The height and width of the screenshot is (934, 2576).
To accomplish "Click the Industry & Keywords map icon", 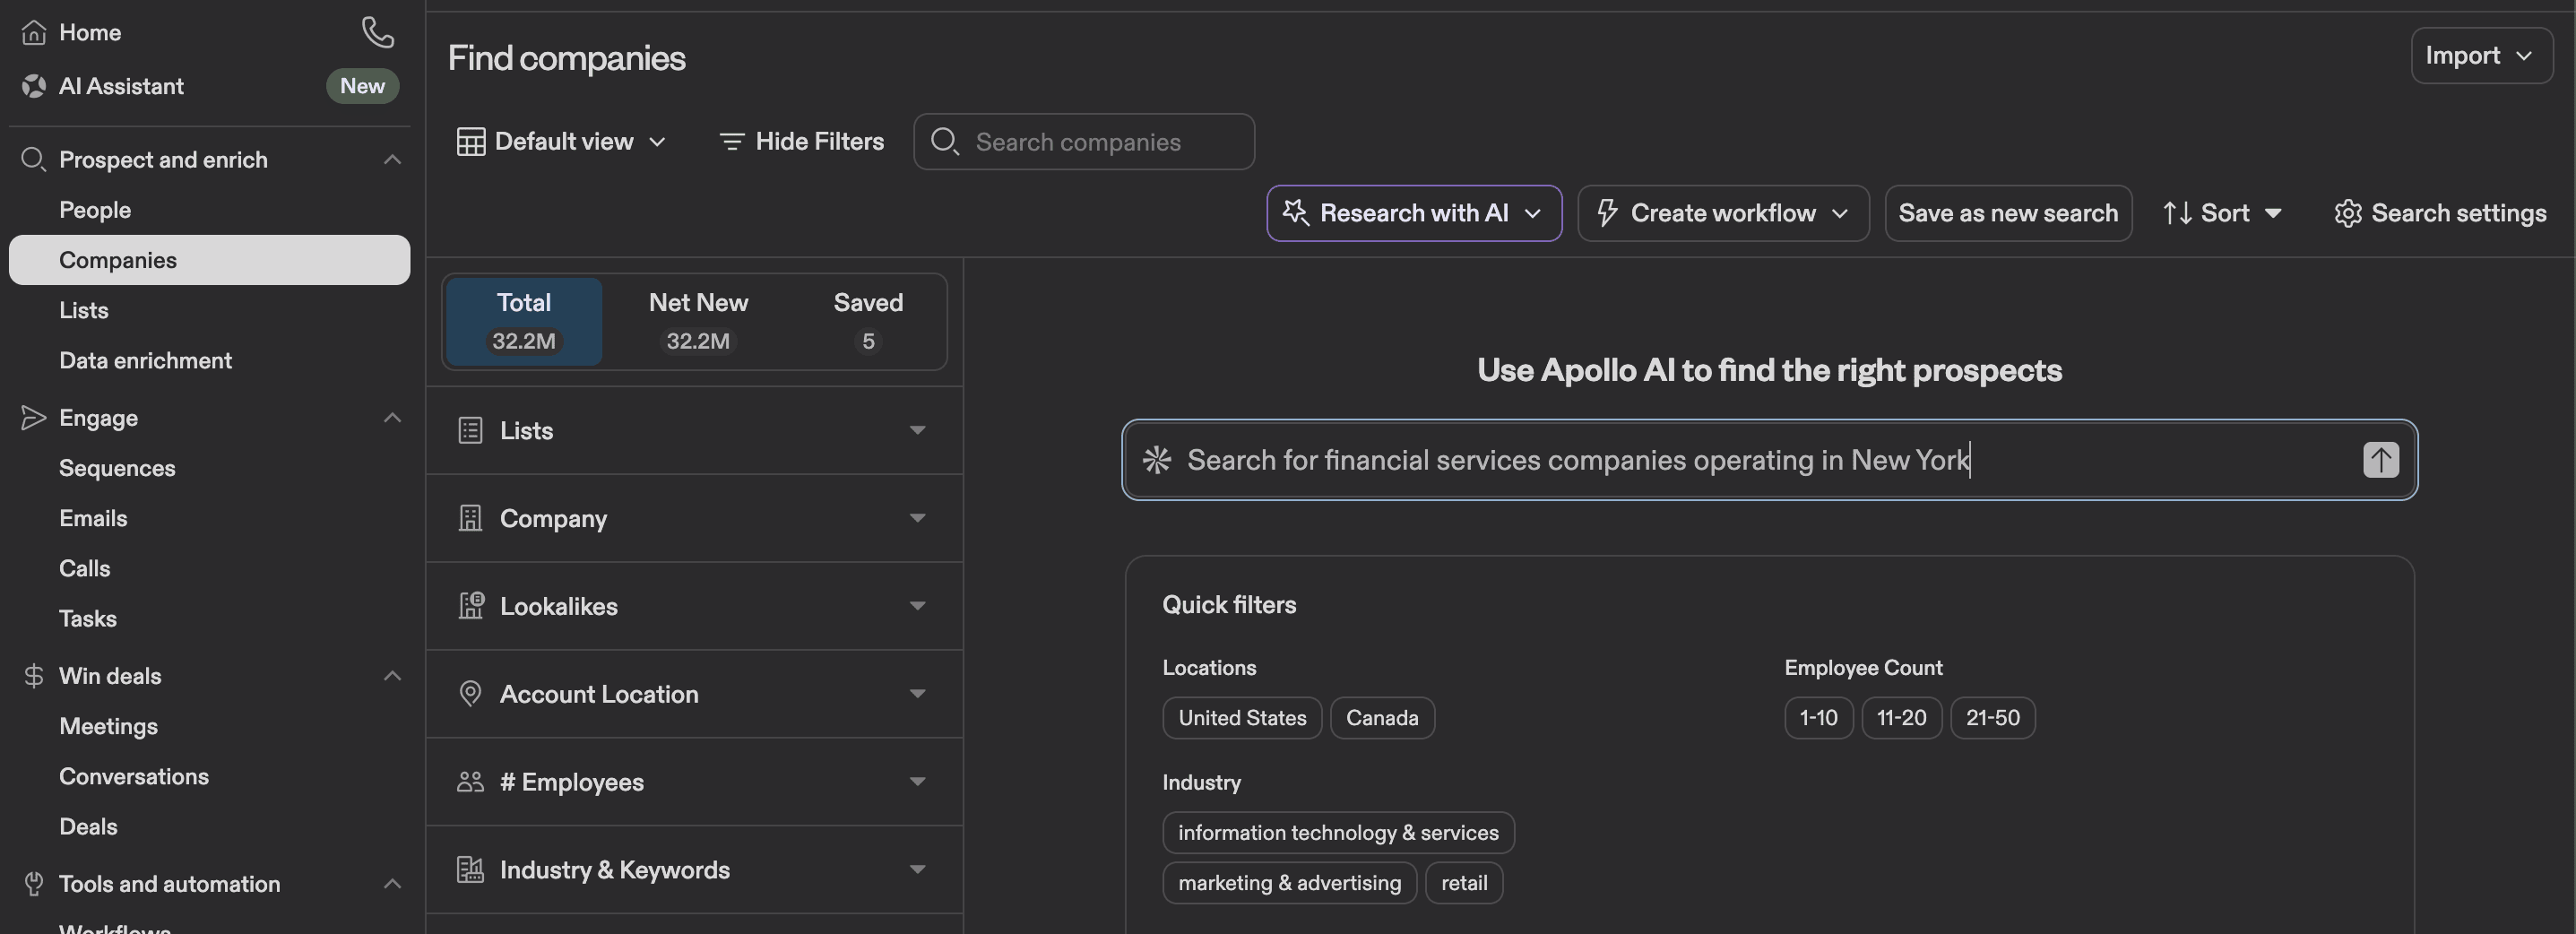I will 471,869.
